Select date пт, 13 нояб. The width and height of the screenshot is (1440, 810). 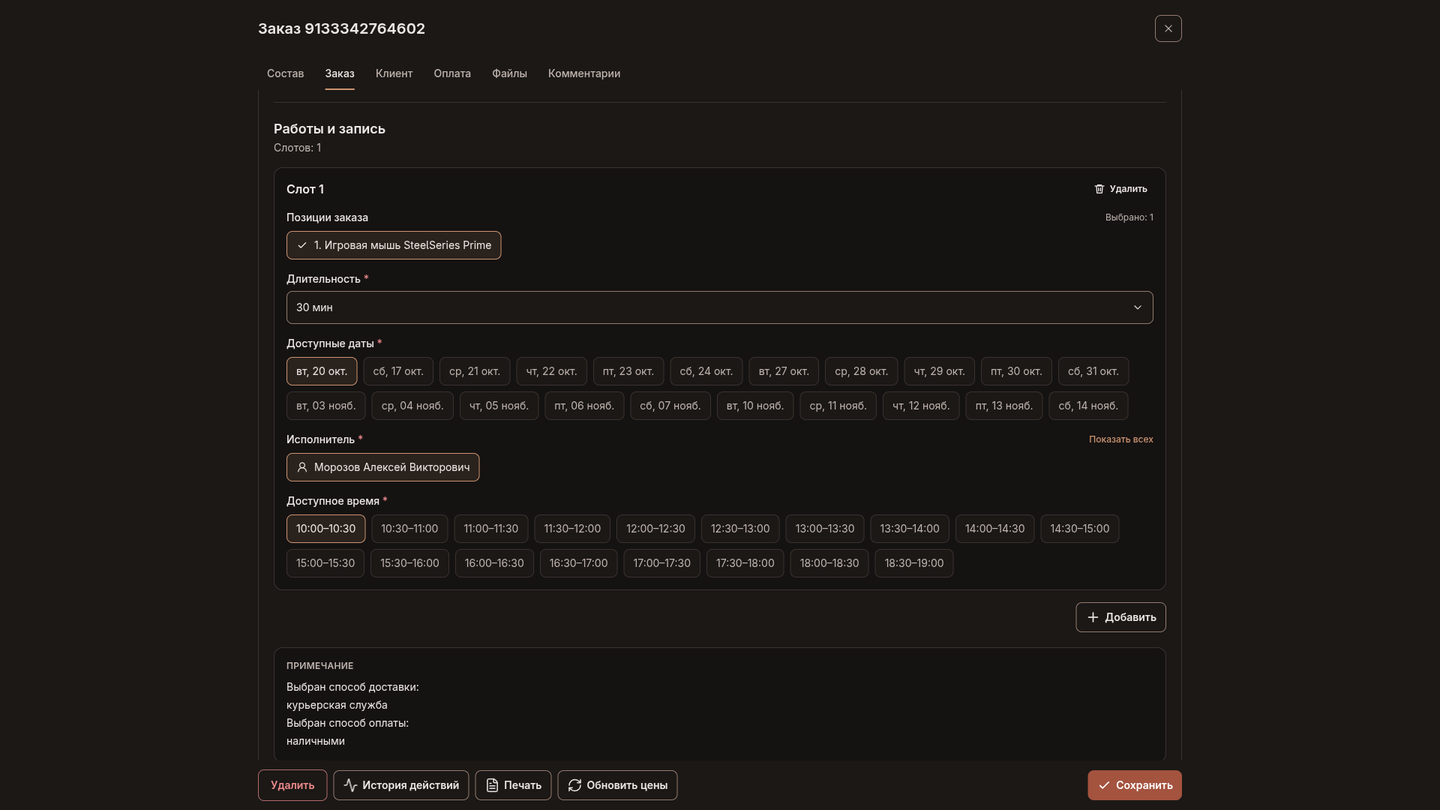coord(1004,406)
